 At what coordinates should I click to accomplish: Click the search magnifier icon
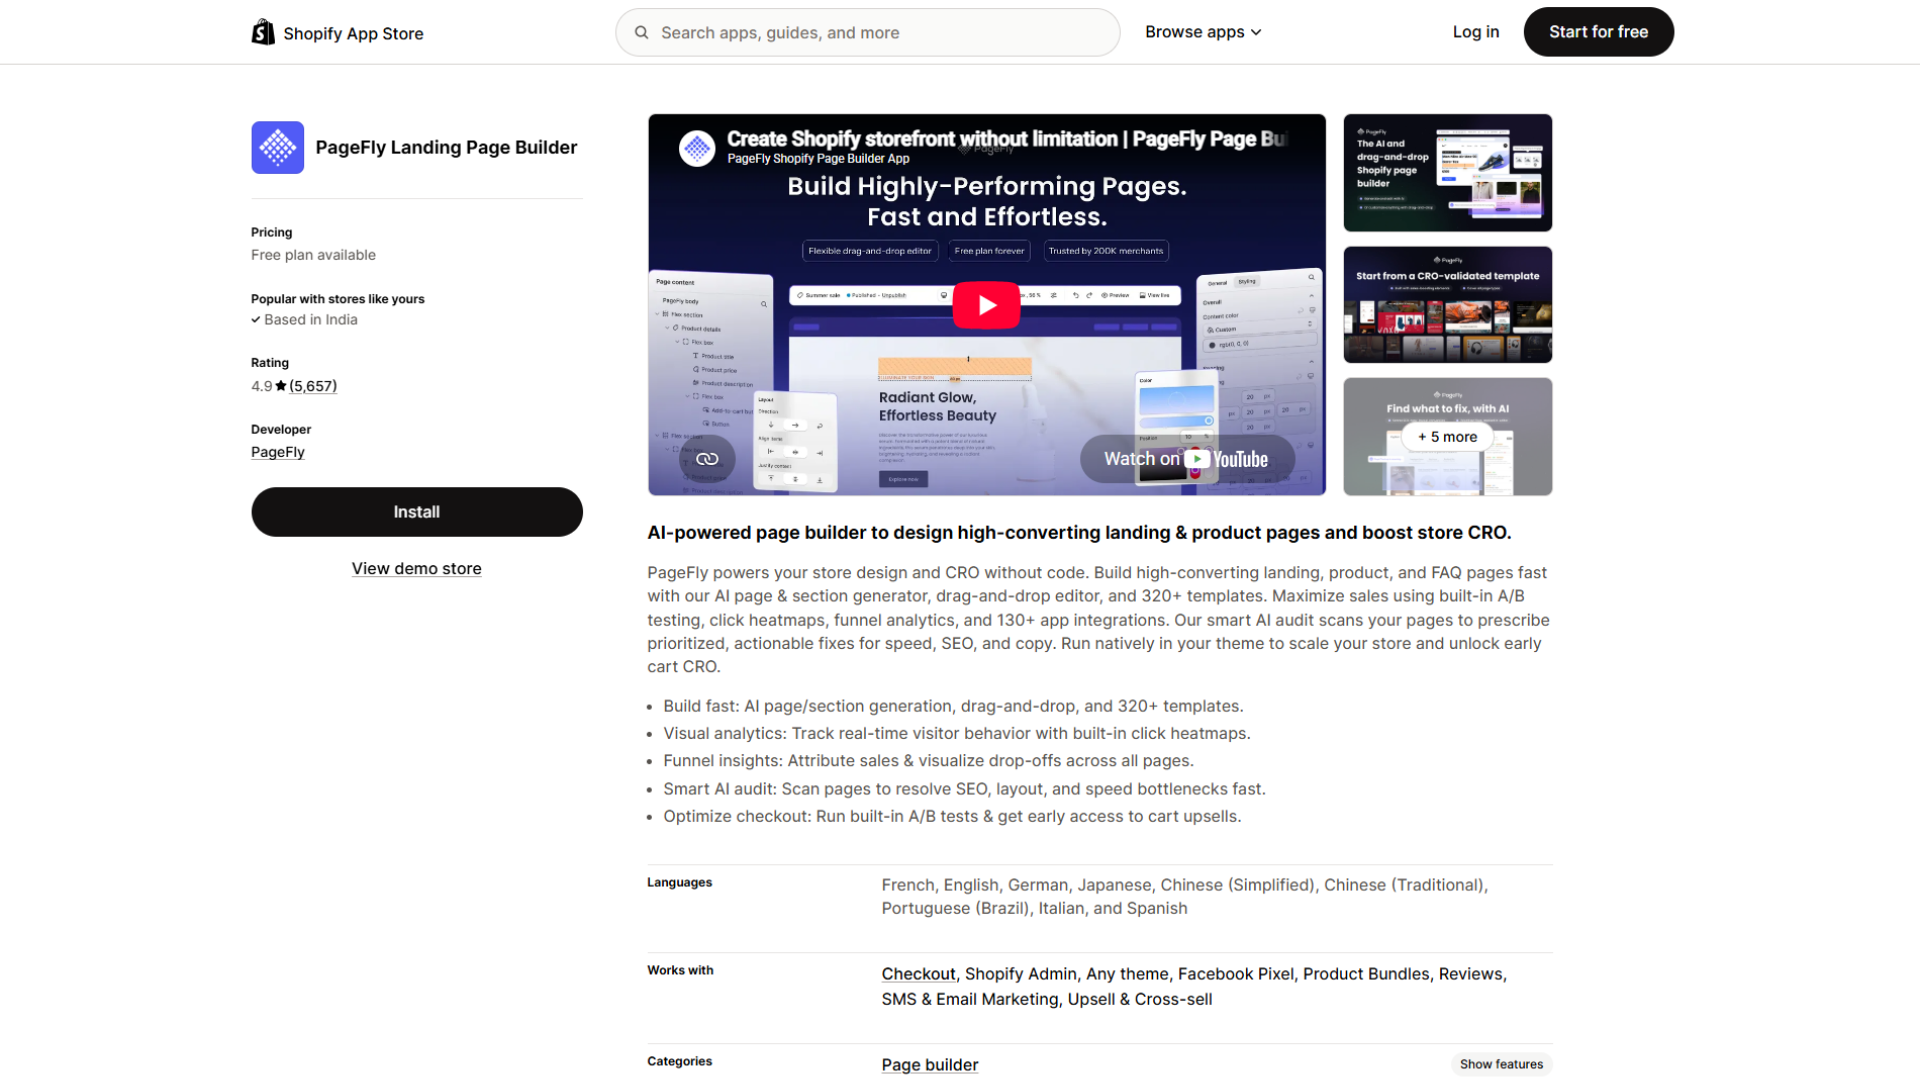[642, 32]
